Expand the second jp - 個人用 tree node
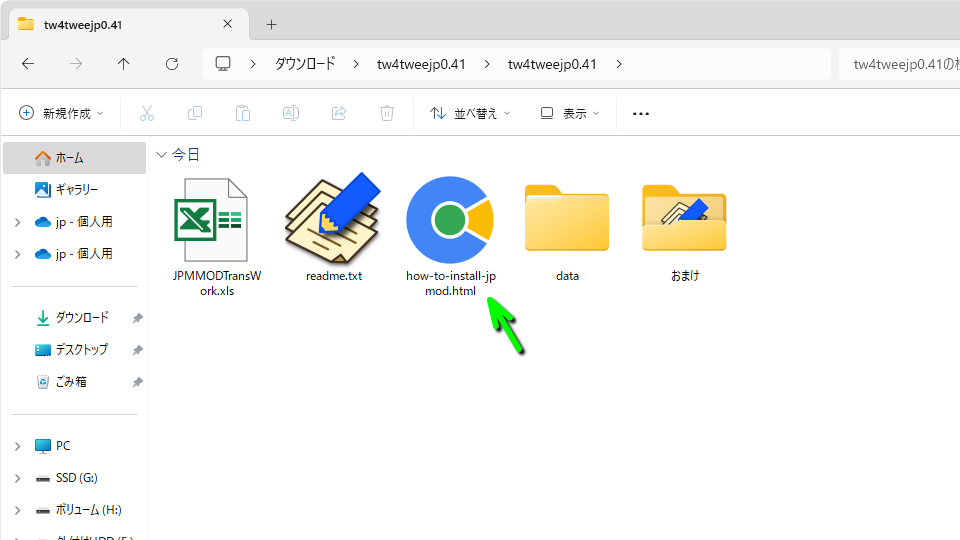This screenshot has width=960, height=540. [18, 254]
